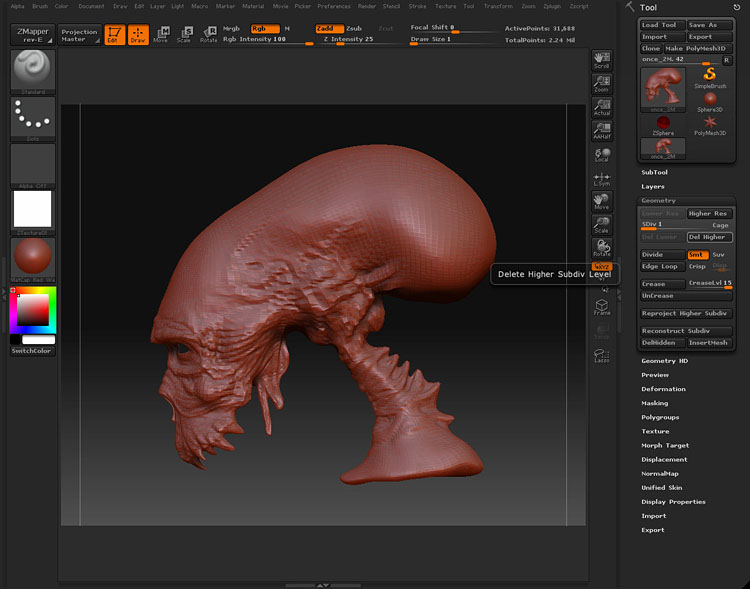Collapse the Geometry section header
Image resolution: width=750 pixels, height=589 pixels.
tap(658, 200)
